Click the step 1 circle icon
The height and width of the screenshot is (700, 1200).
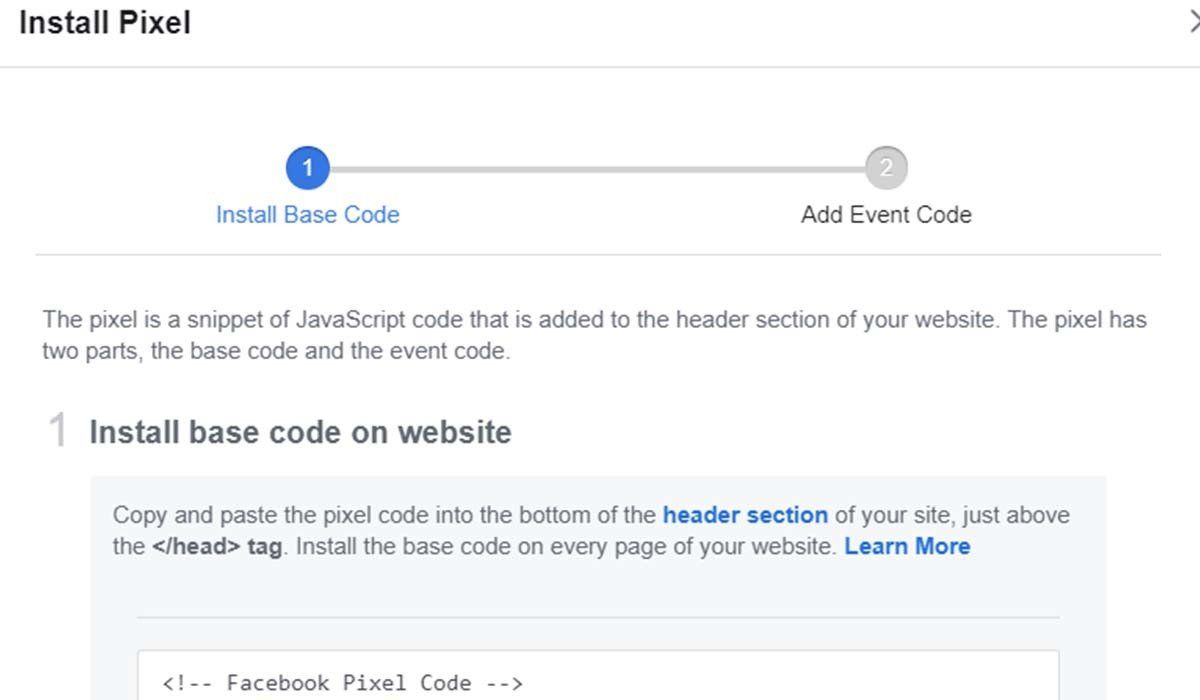point(307,168)
